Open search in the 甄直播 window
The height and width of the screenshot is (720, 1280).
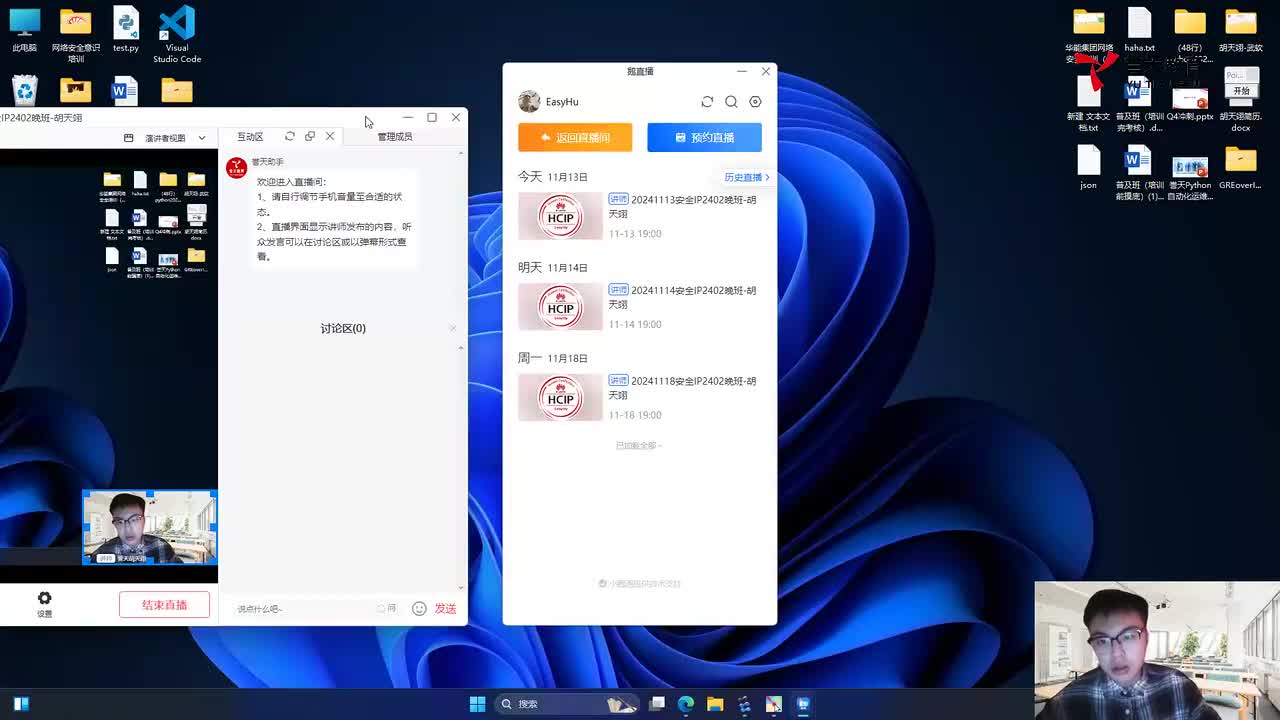pyautogui.click(x=731, y=102)
